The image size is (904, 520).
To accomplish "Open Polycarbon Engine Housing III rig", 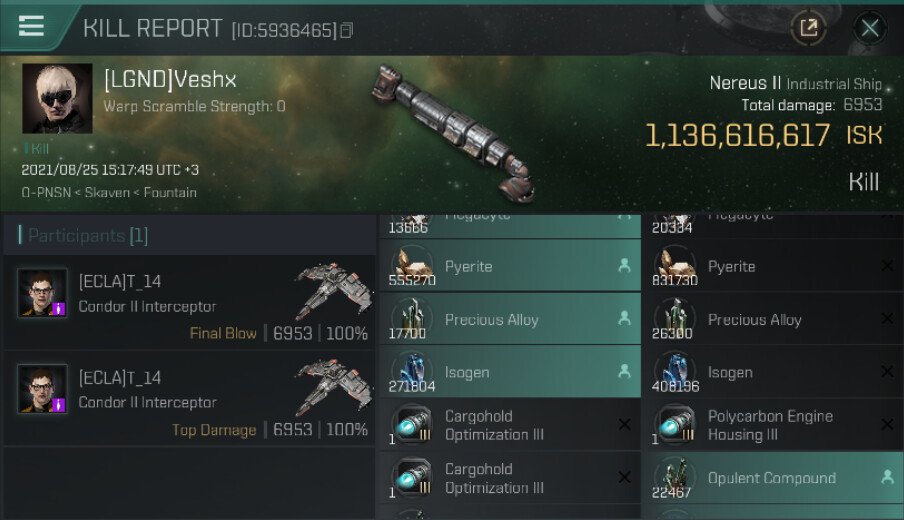I will (x=773, y=425).
